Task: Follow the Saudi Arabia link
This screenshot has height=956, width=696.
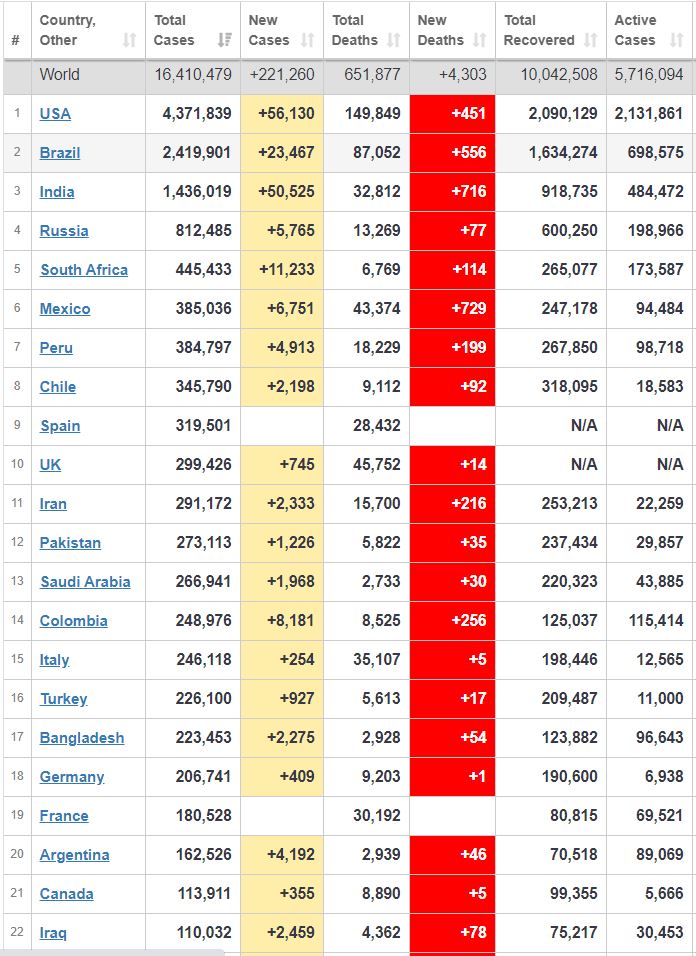Action: (85, 582)
